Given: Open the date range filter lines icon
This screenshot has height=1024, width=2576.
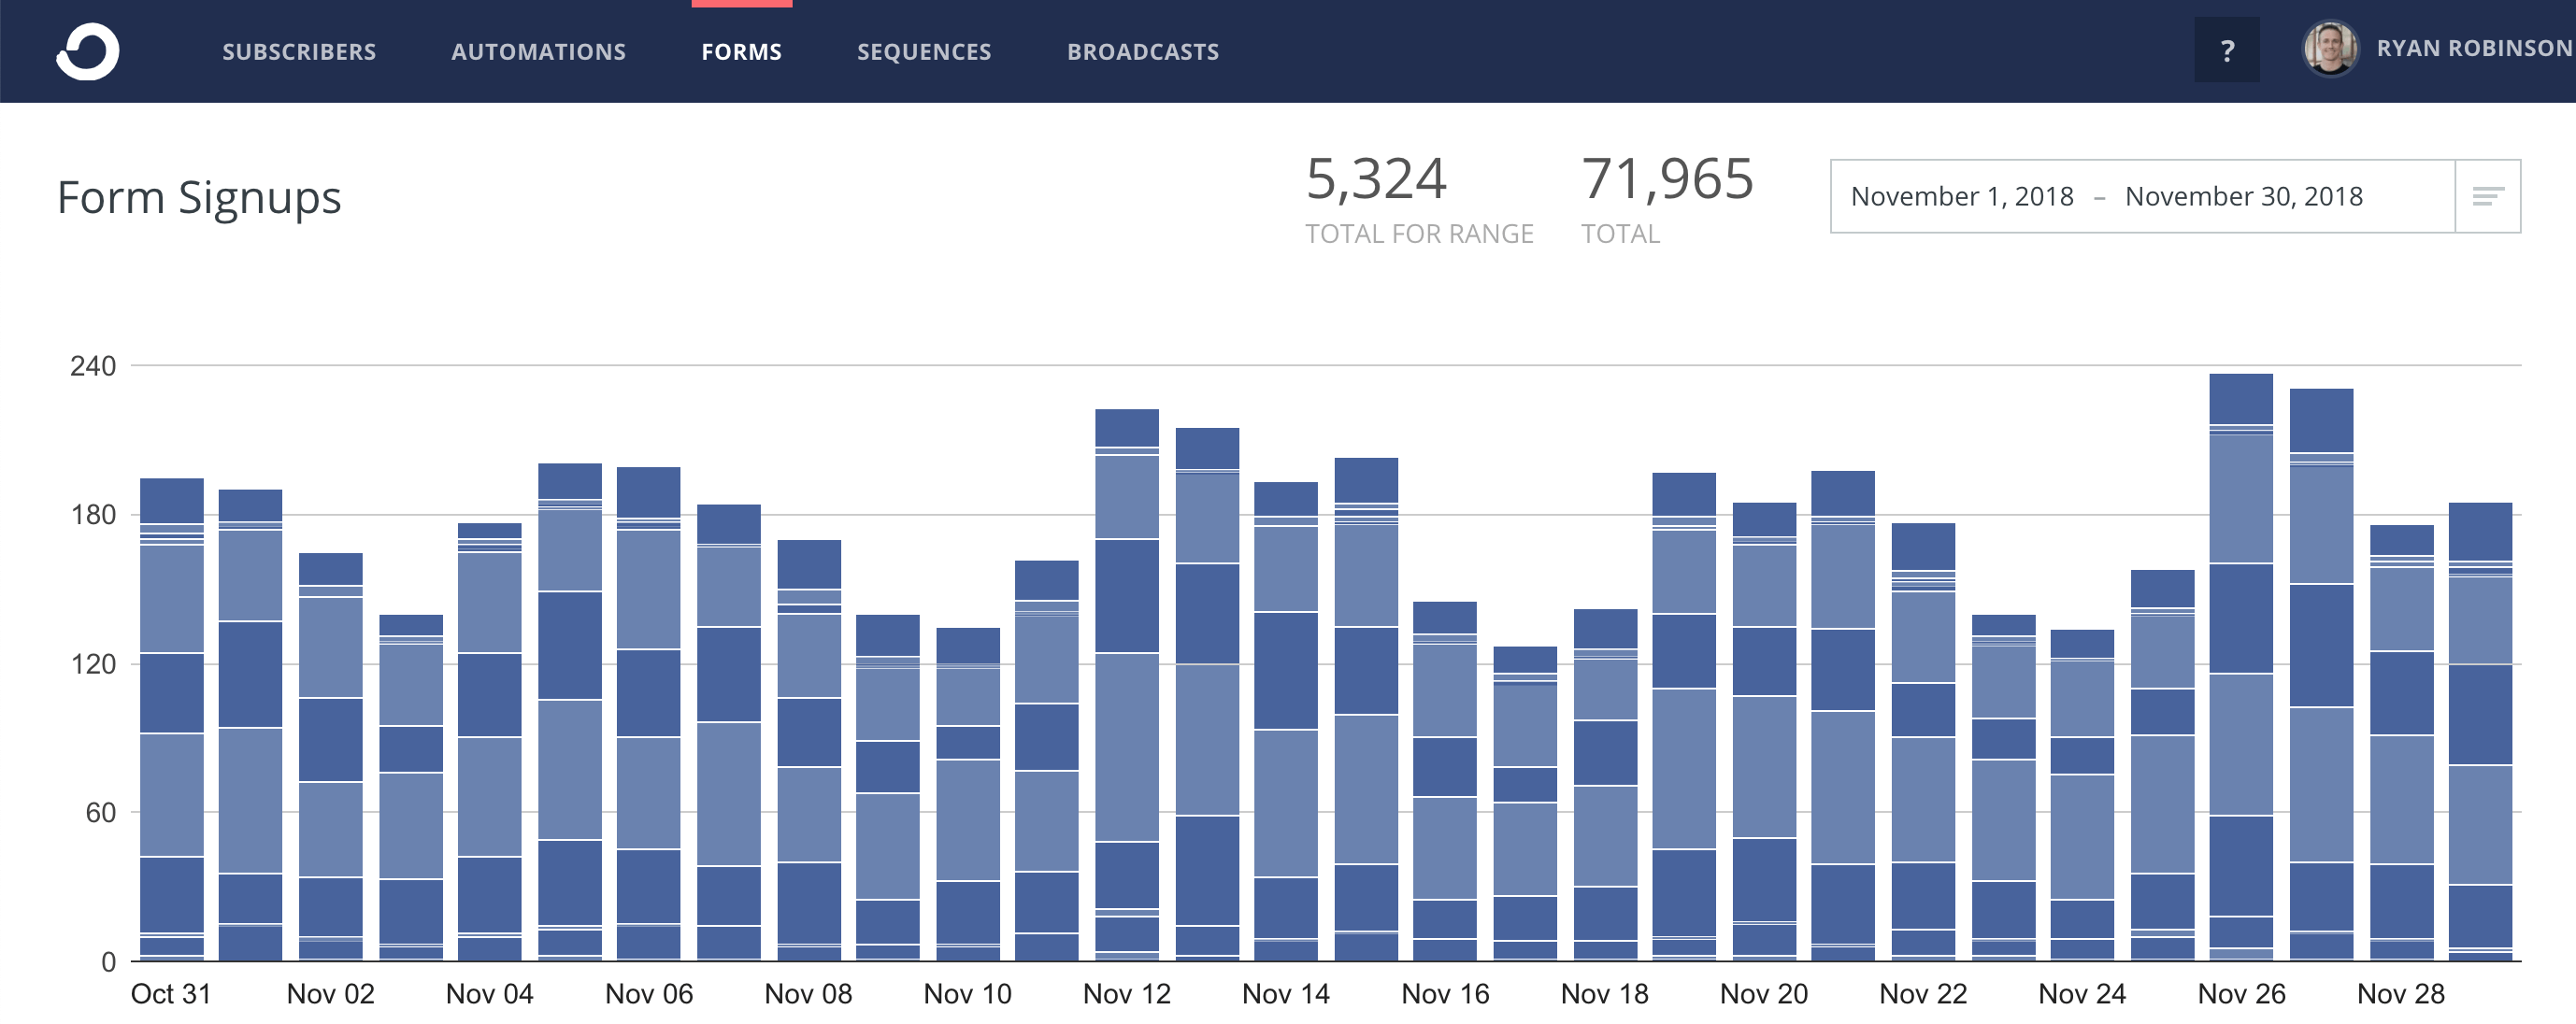Looking at the screenshot, I should tap(2487, 196).
